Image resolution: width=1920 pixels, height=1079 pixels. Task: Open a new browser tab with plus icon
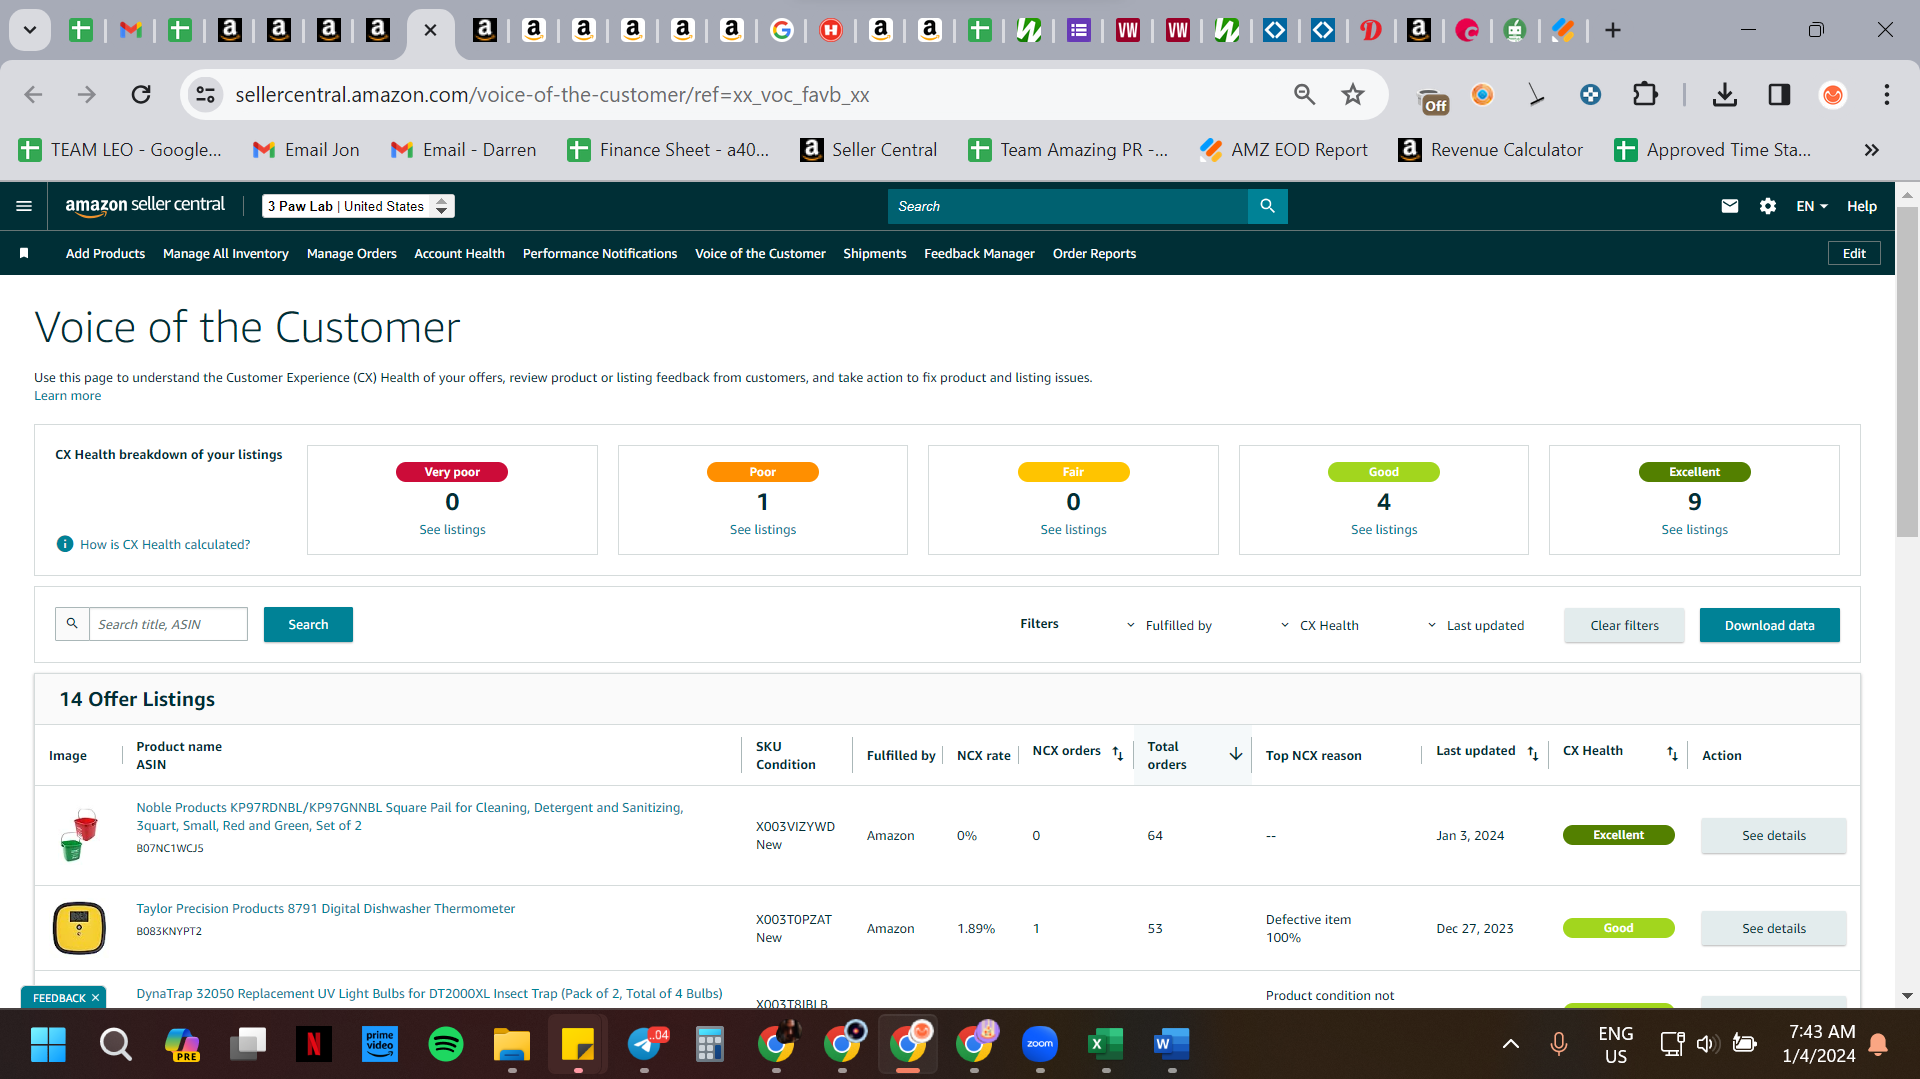coord(1613,30)
